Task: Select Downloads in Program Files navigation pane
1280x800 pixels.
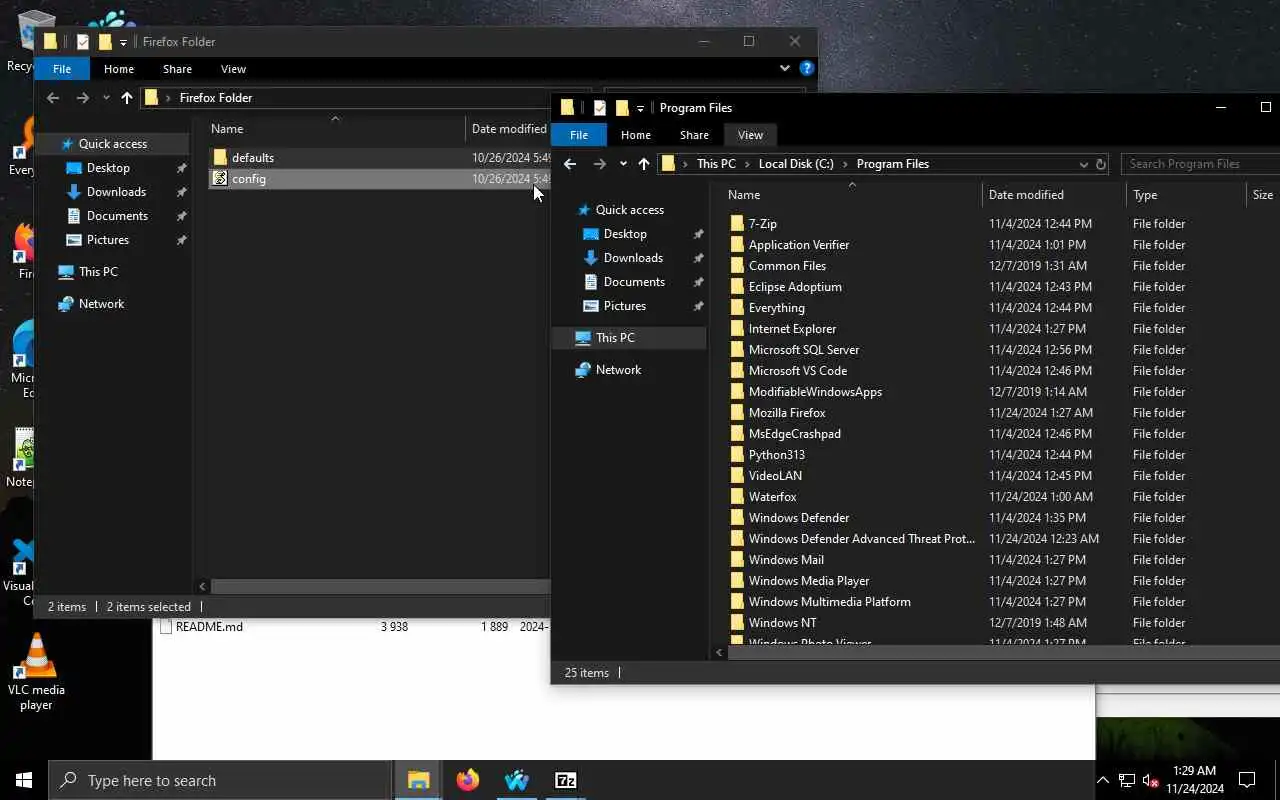Action: (x=633, y=258)
